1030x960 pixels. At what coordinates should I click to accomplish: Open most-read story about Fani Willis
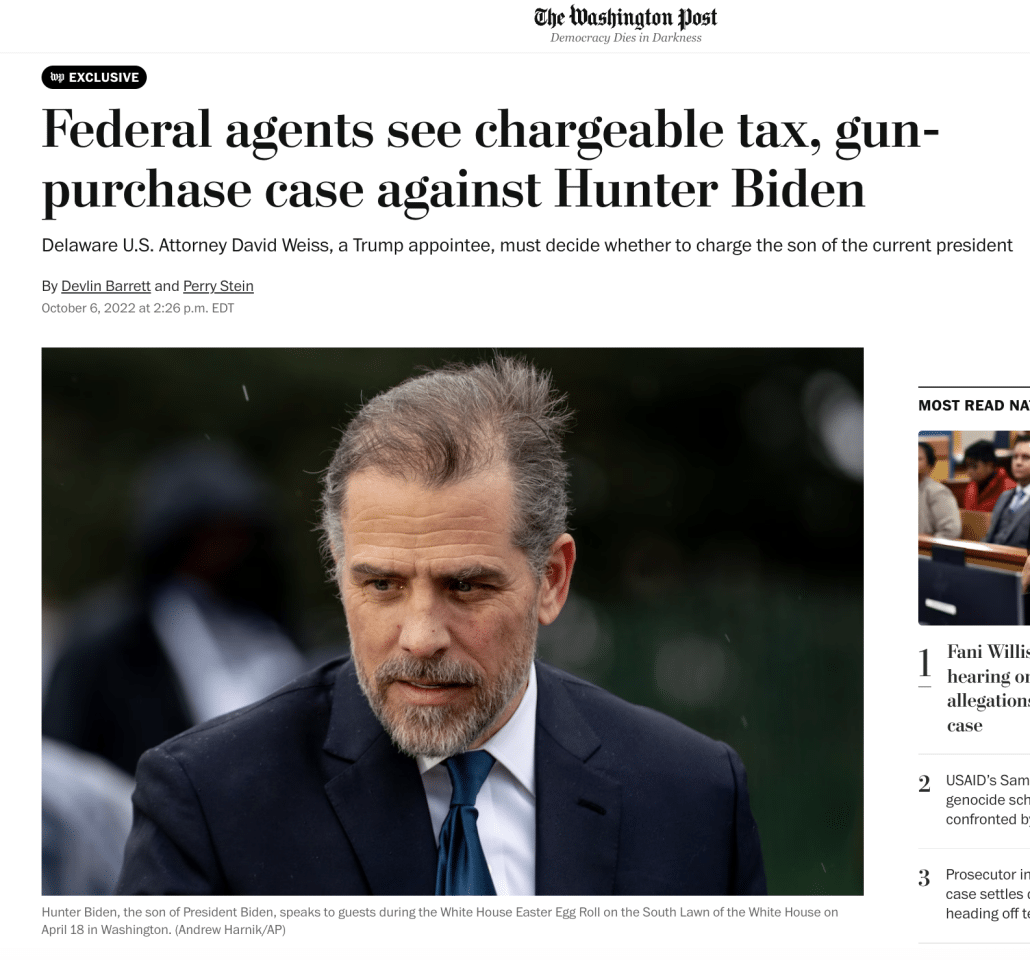(x=988, y=688)
